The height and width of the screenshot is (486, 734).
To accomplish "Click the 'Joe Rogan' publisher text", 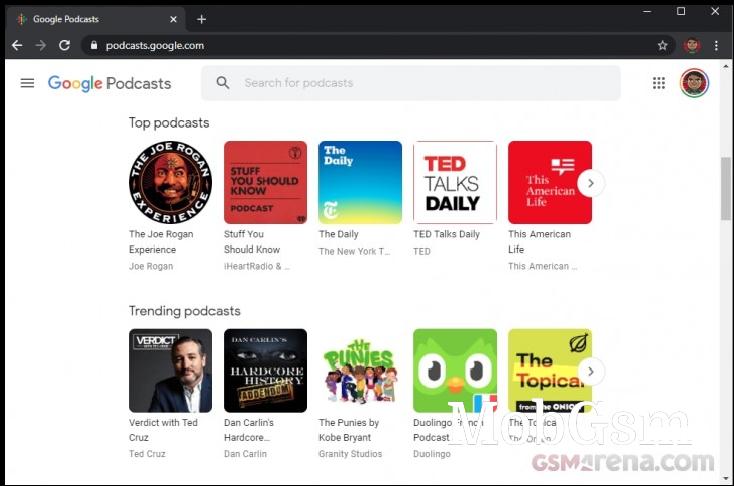I will [151, 266].
